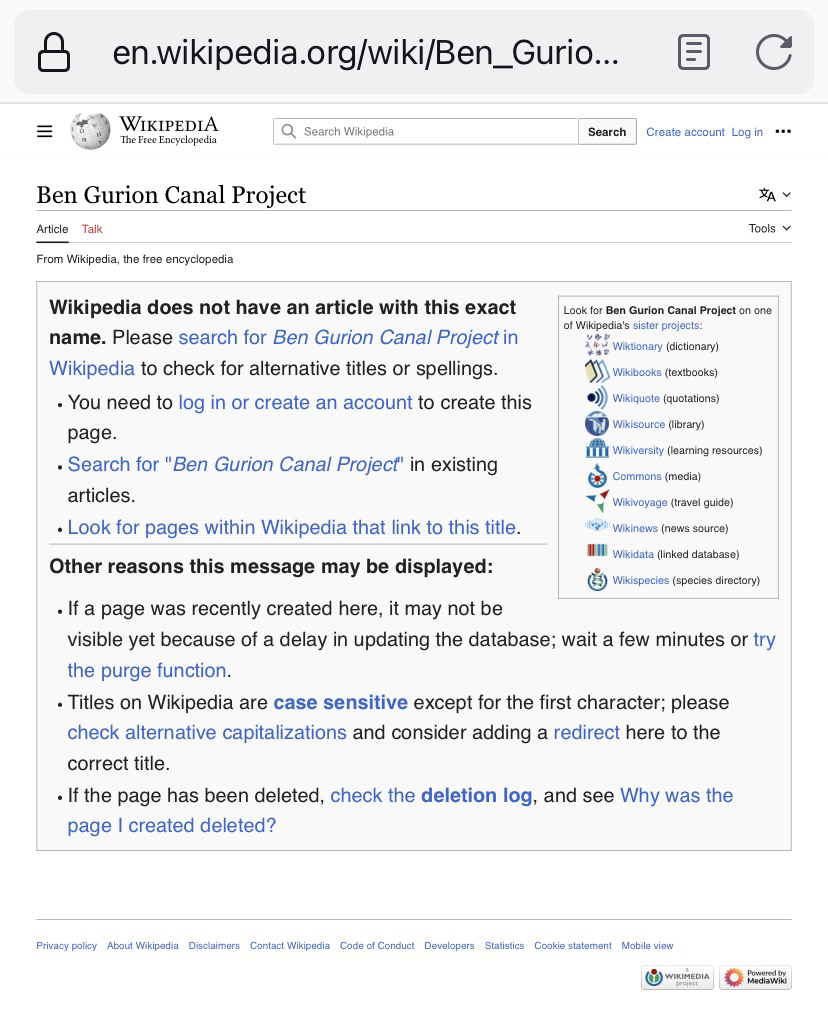Screen dimensions: 828x1018
Task: Click 'check alternative capitalizations' link
Action: 207,732
